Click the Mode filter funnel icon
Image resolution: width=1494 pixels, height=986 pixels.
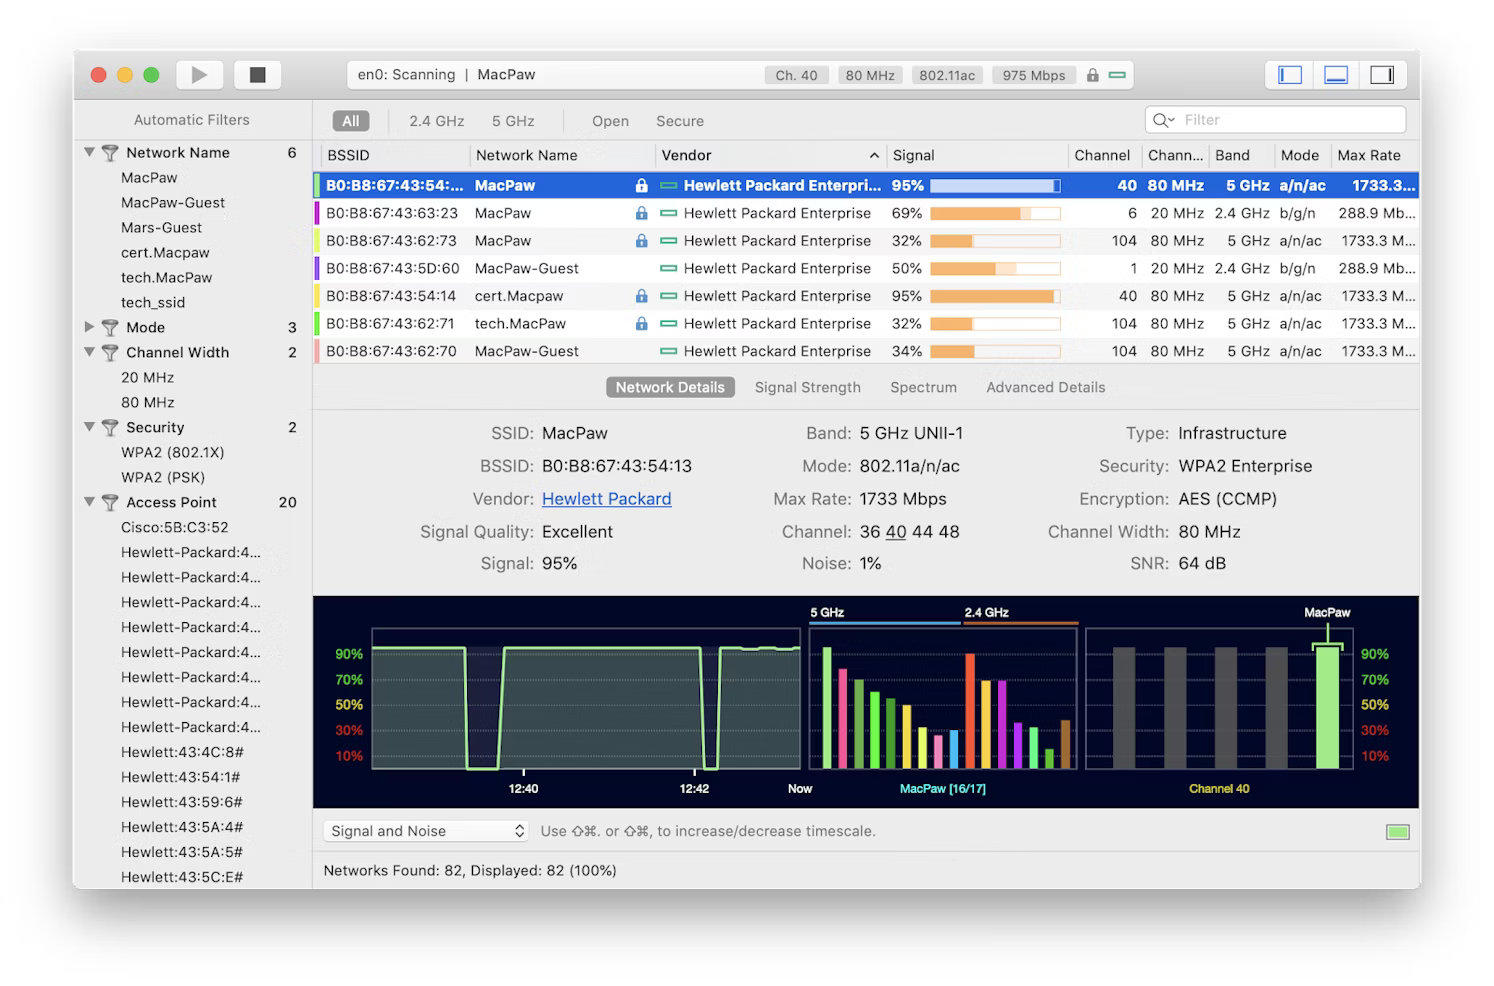coord(110,328)
